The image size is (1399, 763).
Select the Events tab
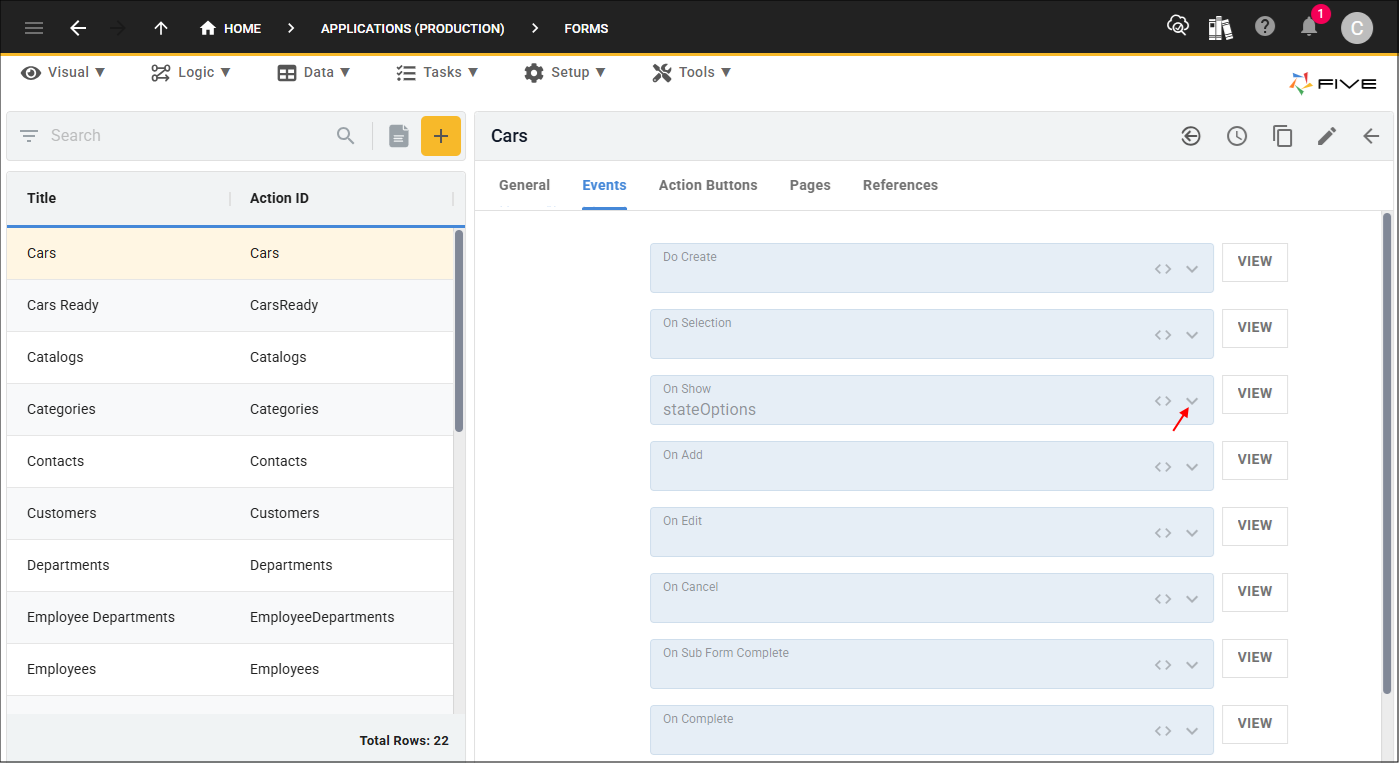(x=604, y=185)
